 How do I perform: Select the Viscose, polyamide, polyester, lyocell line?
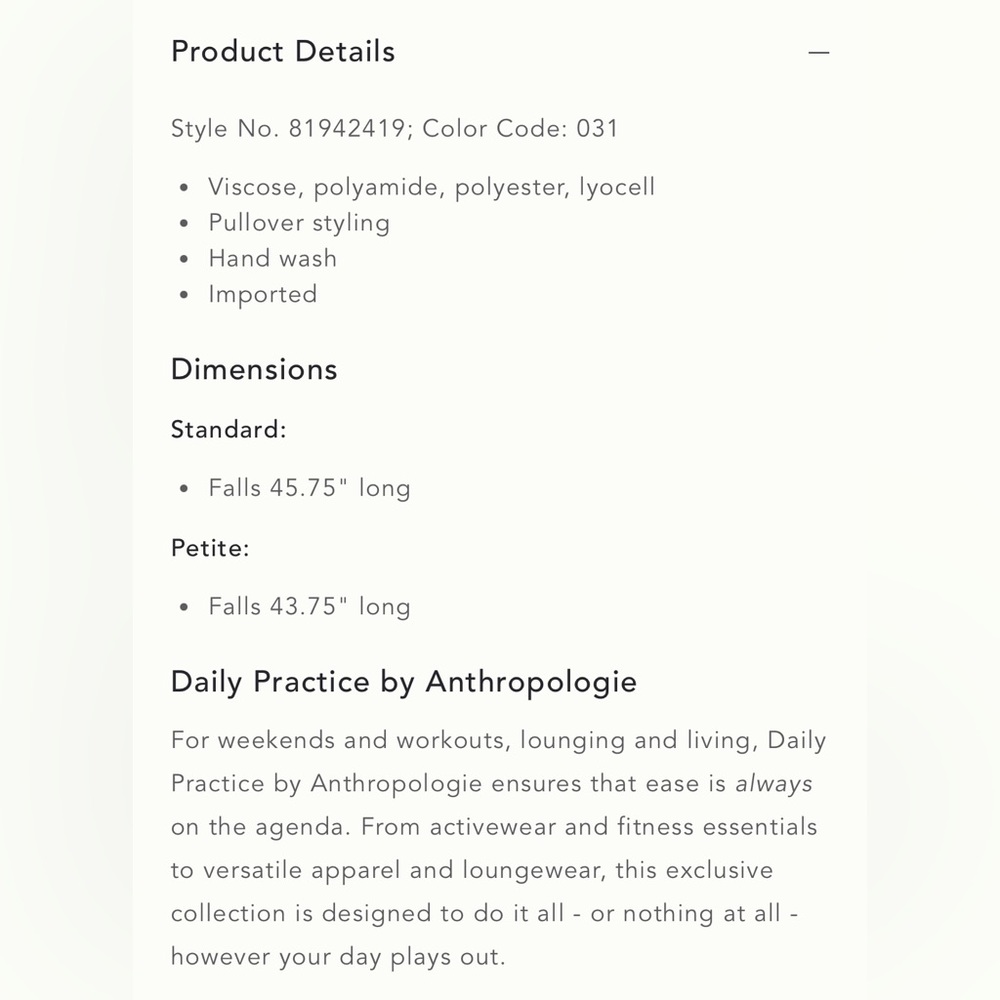click(x=431, y=187)
